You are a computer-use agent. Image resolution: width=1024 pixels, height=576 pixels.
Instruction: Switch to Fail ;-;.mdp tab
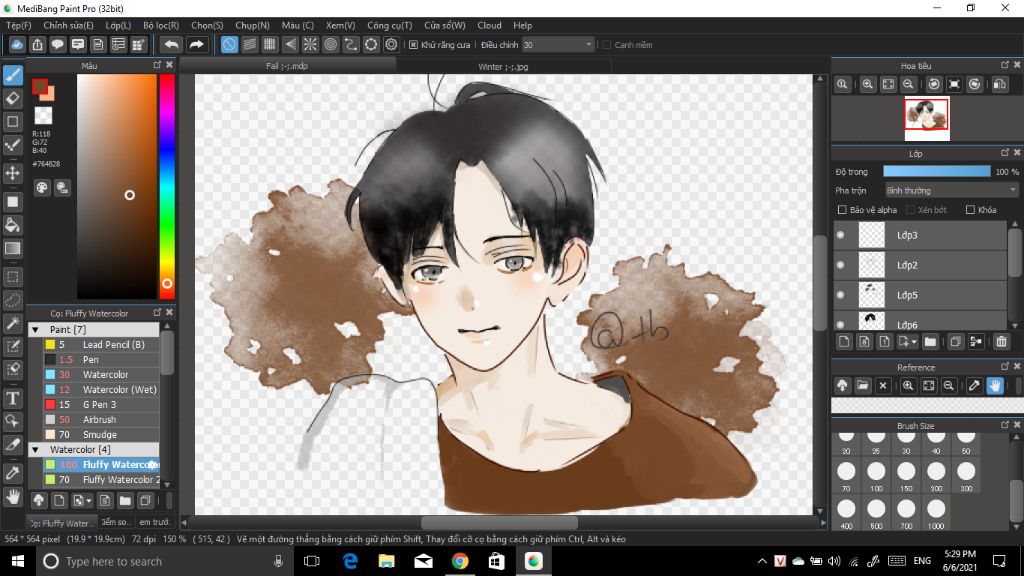click(x=287, y=66)
